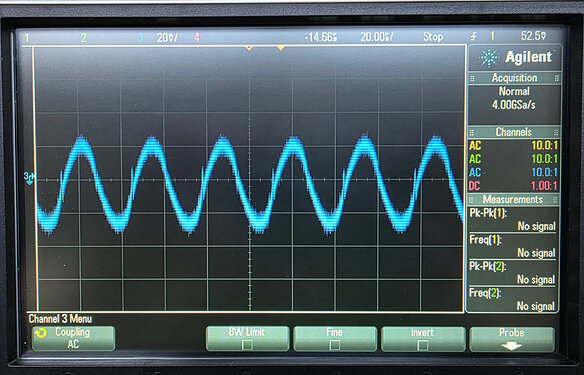
Task: Select the blue AC 10.0:1 channel row
Action: click(x=514, y=172)
